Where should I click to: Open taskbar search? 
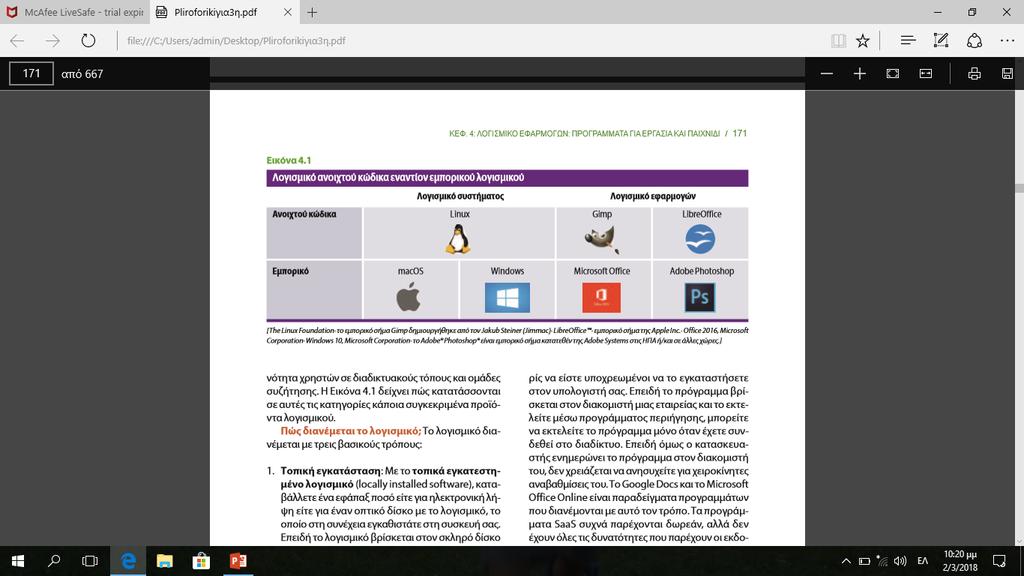[x=54, y=561]
